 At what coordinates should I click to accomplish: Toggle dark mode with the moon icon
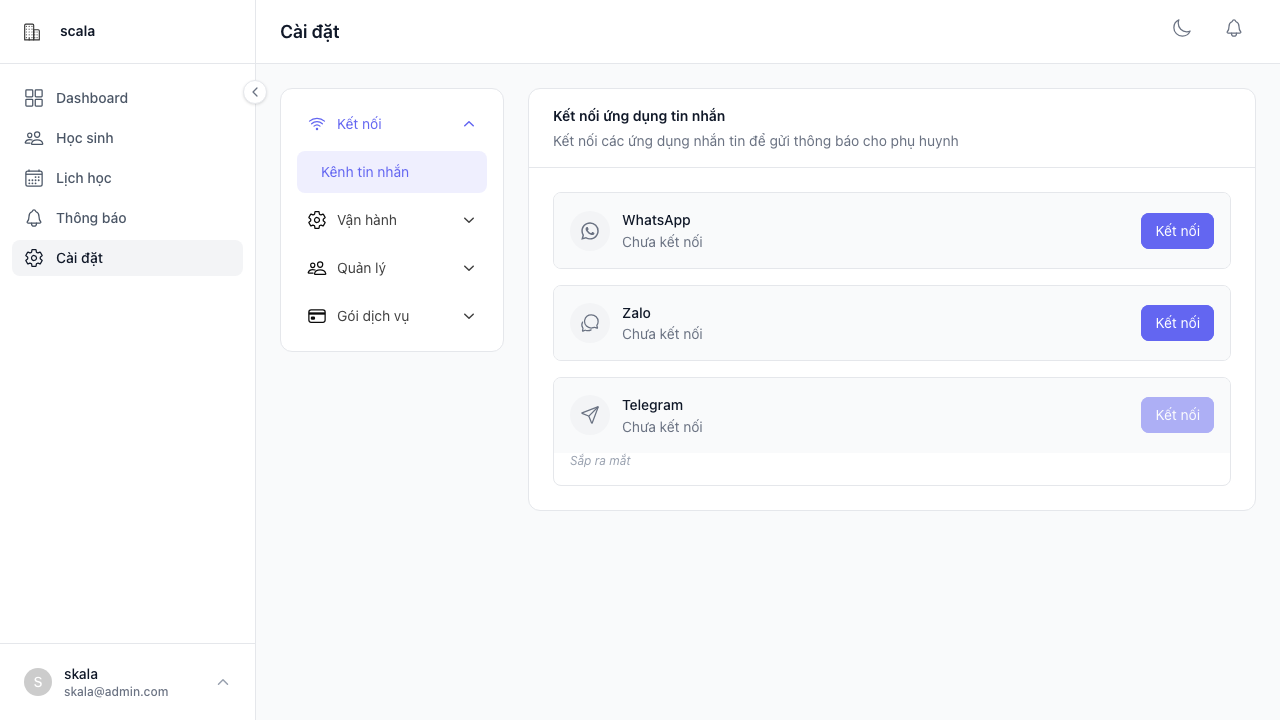(1182, 29)
